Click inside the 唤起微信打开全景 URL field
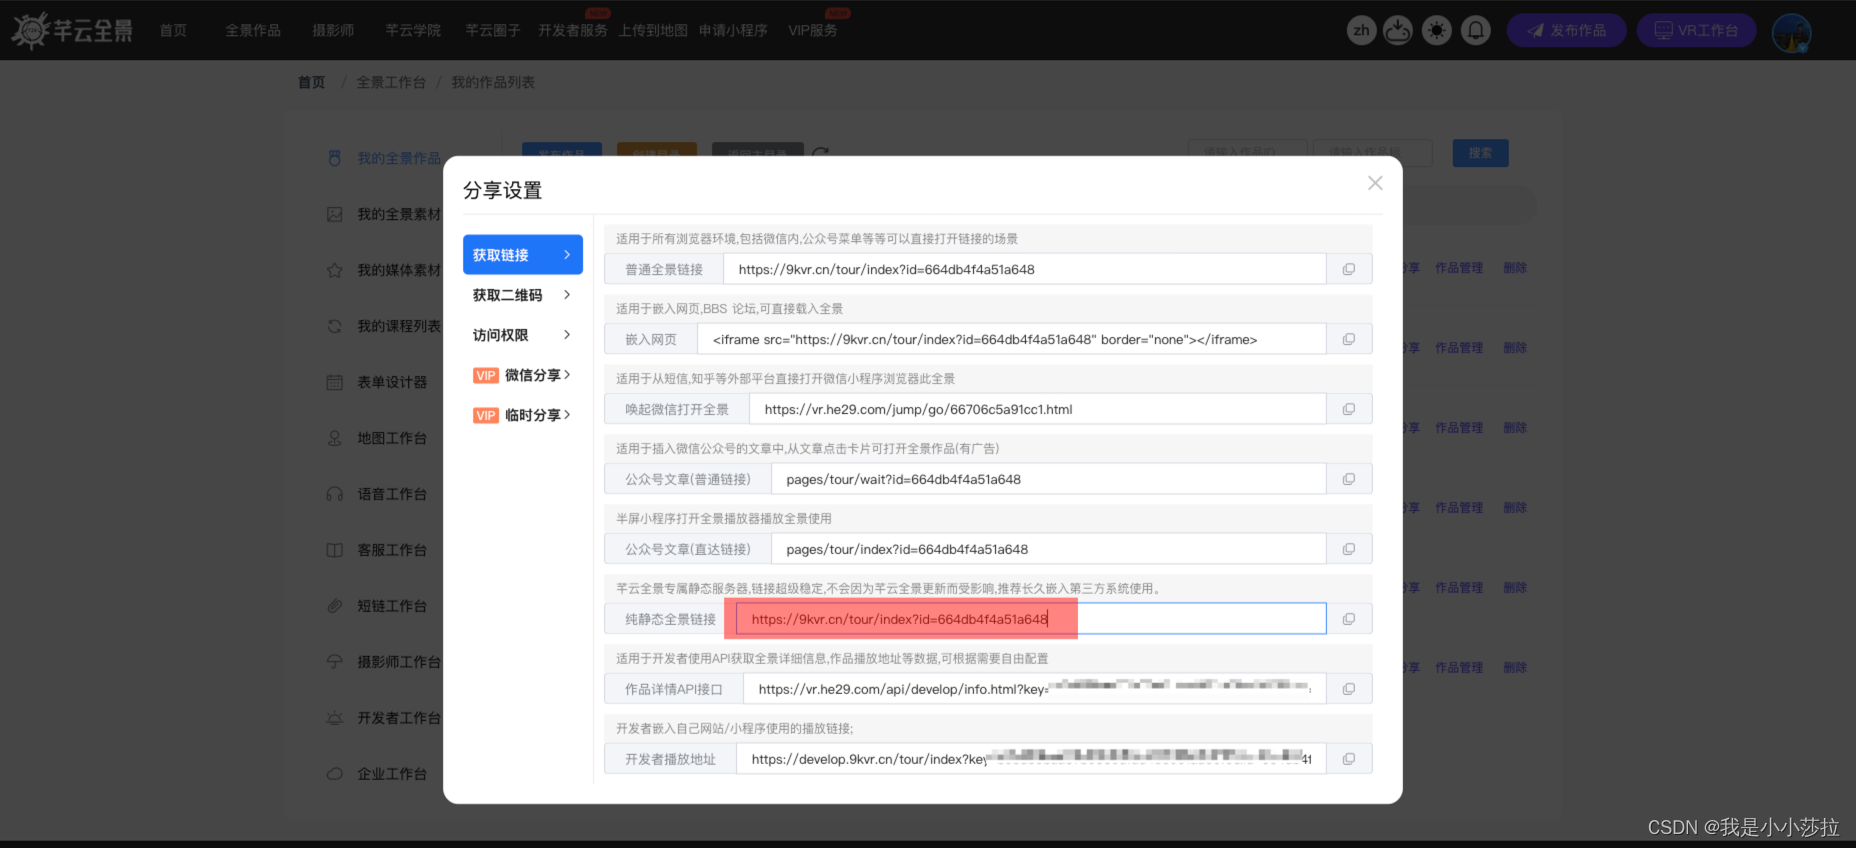The height and width of the screenshot is (848, 1856). (1038, 409)
